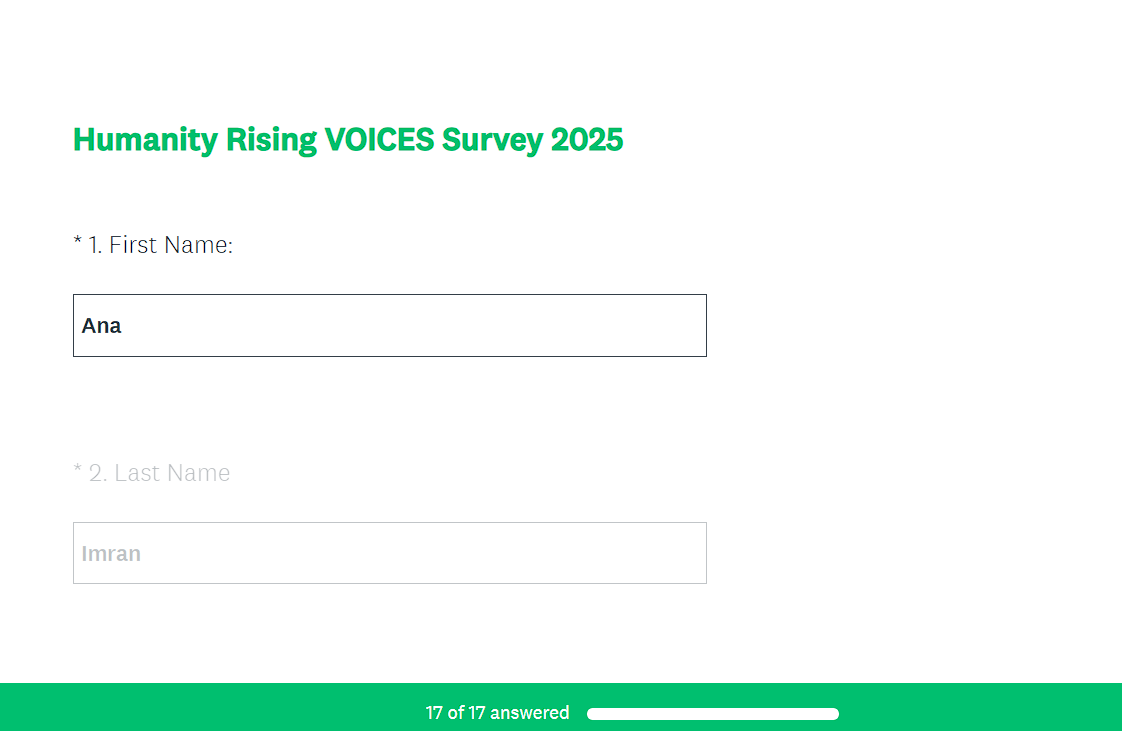Click the required asterisk beside Last Name
Image resolution: width=1122 pixels, height=731 pixels.
pyautogui.click(x=77, y=471)
